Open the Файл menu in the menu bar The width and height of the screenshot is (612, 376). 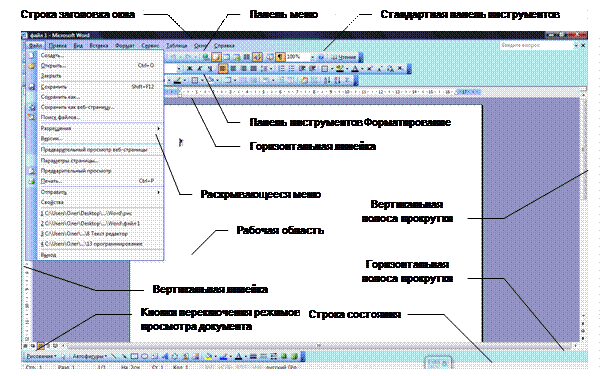click(x=36, y=45)
